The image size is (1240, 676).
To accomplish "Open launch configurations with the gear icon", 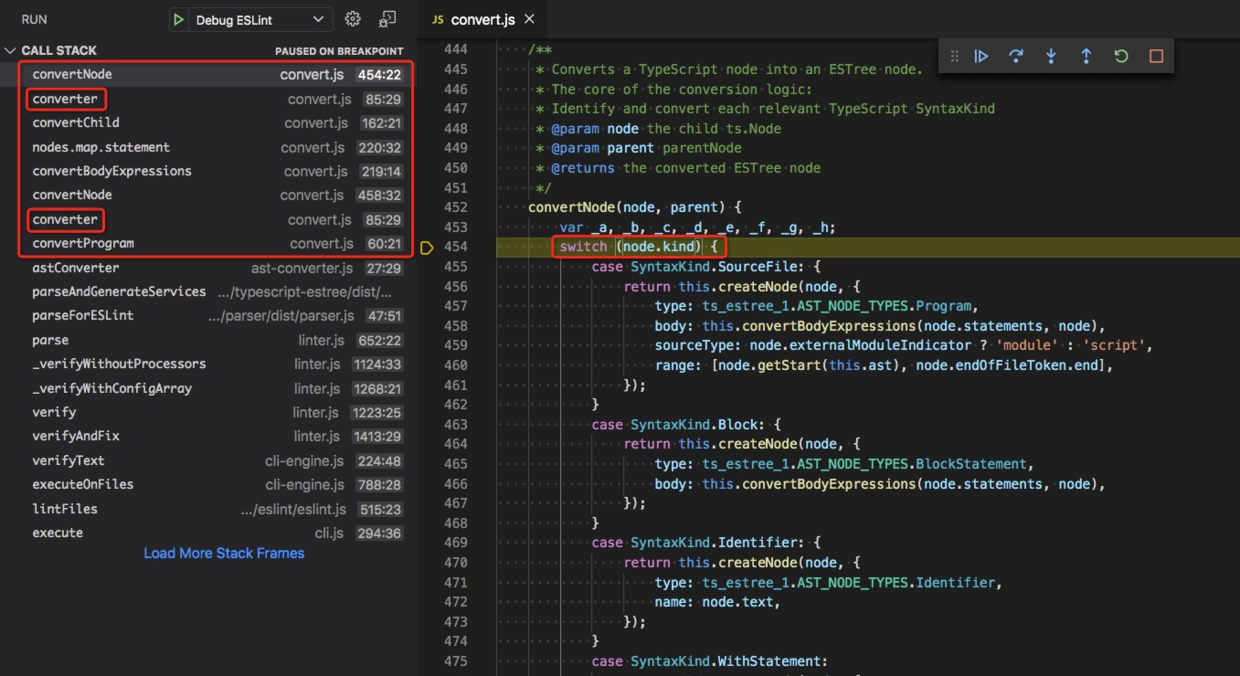I will point(352,18).
